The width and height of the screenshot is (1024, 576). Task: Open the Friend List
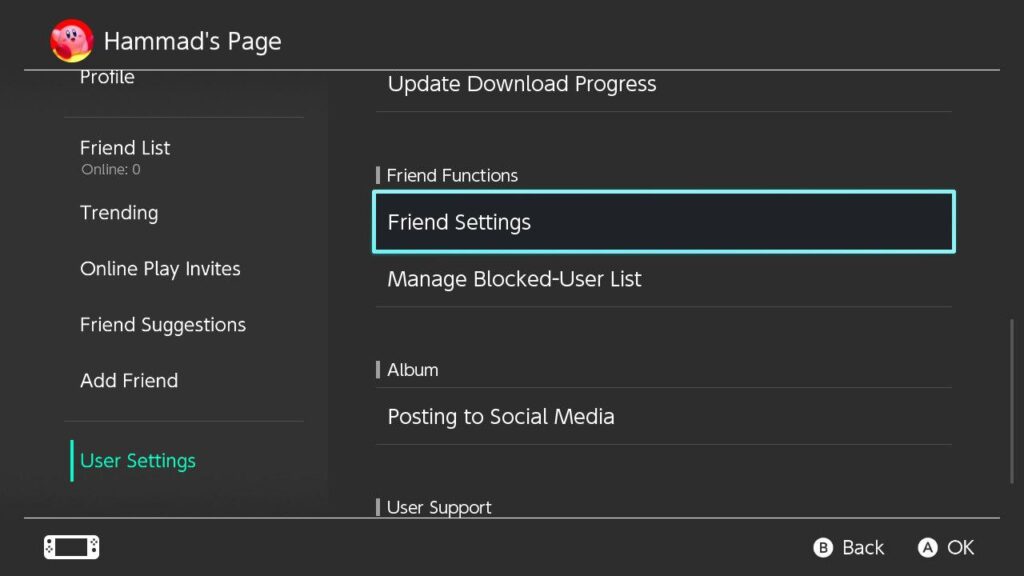pyautogui.click(x=124, y=147)
